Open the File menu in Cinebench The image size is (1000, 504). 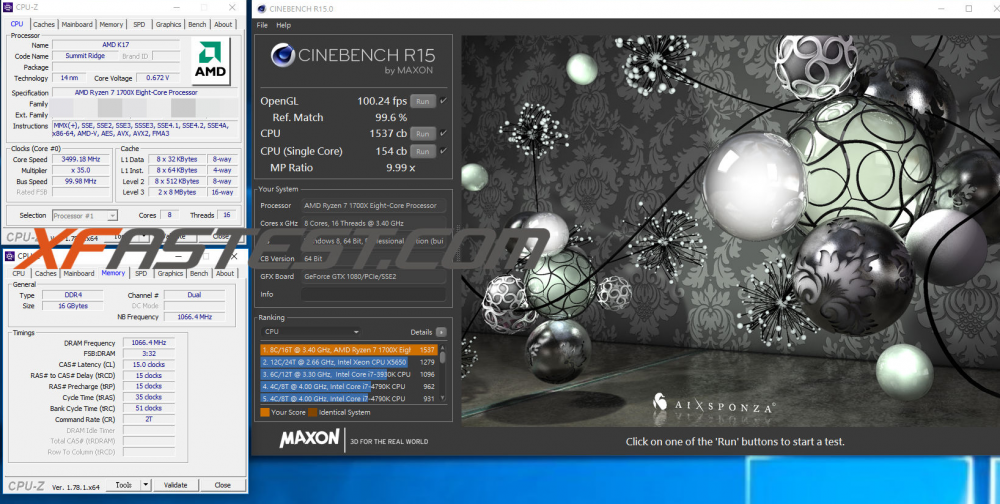(x=262, y=26)
